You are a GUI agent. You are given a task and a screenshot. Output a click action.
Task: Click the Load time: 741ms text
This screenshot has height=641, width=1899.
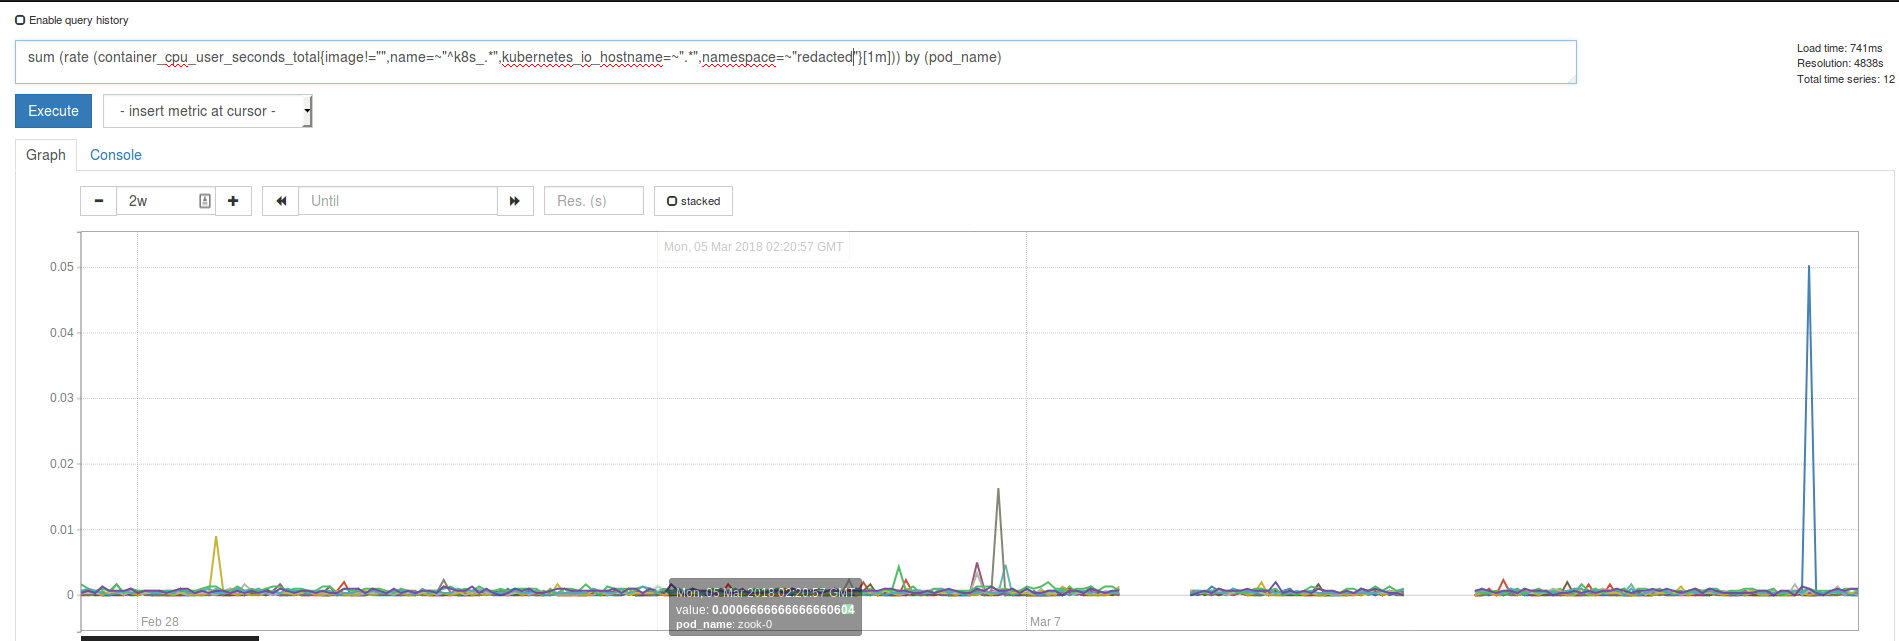[1839, 48]
